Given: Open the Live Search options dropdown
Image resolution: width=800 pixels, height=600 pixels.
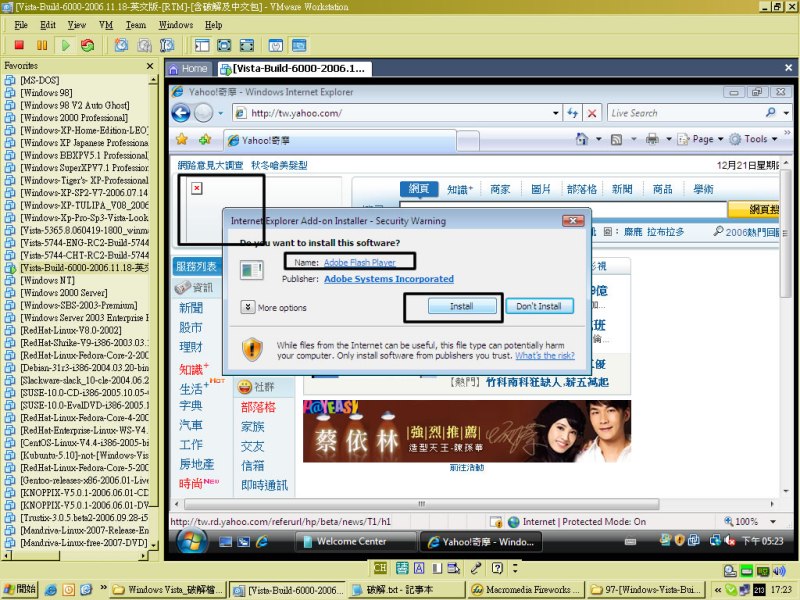Looking at the screenshot, I should [786, 113].
